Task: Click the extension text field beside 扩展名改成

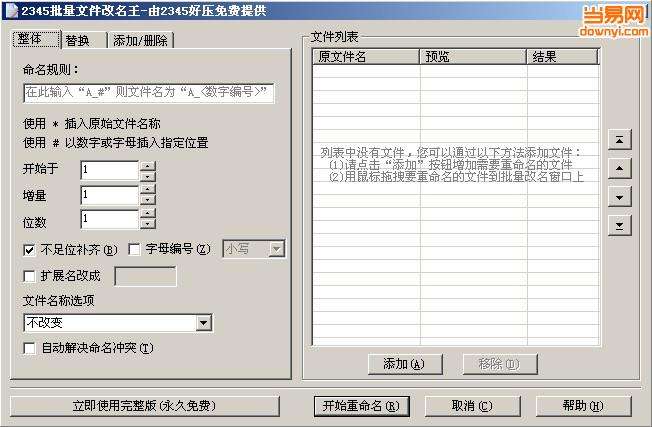Action: (145, 276)
